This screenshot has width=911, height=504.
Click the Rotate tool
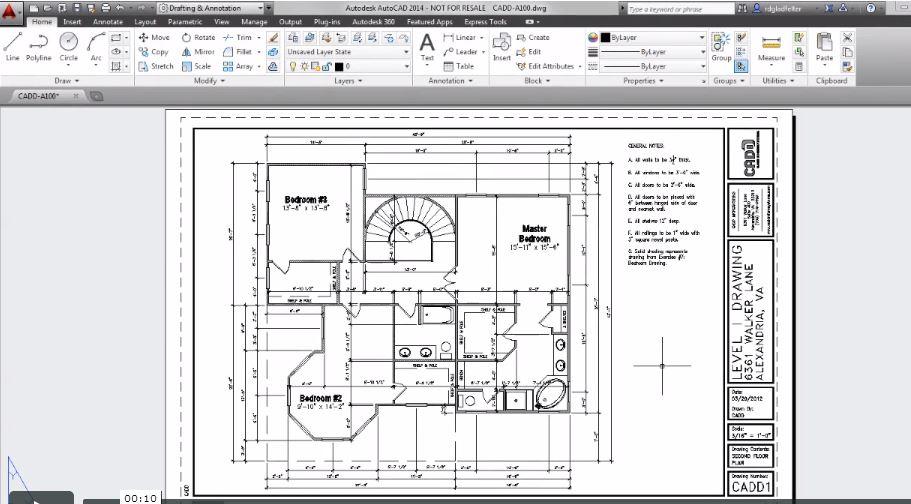[198, 37]
